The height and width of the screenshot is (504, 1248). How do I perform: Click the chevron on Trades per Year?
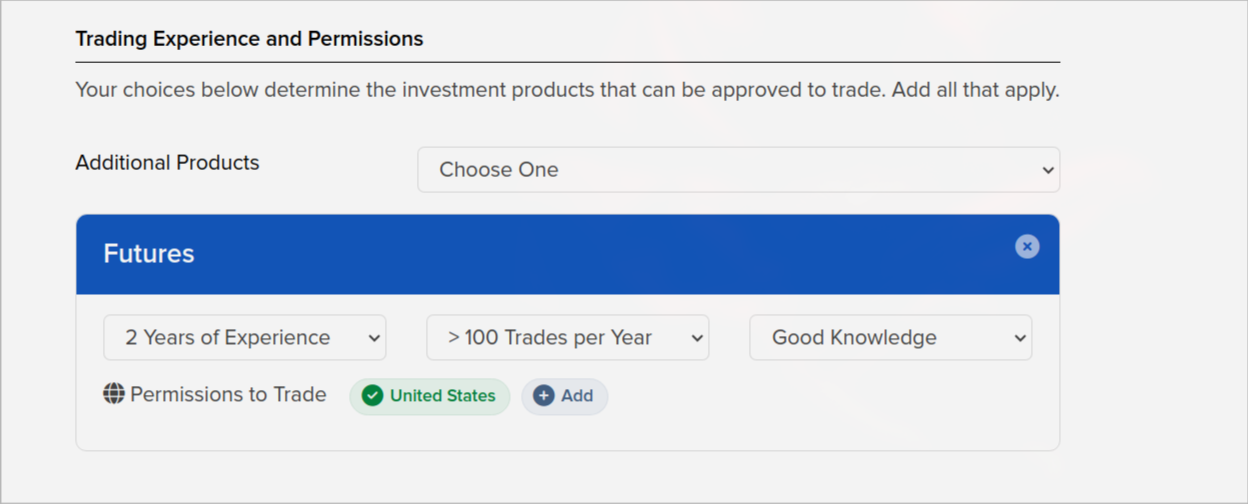[697, 338]
